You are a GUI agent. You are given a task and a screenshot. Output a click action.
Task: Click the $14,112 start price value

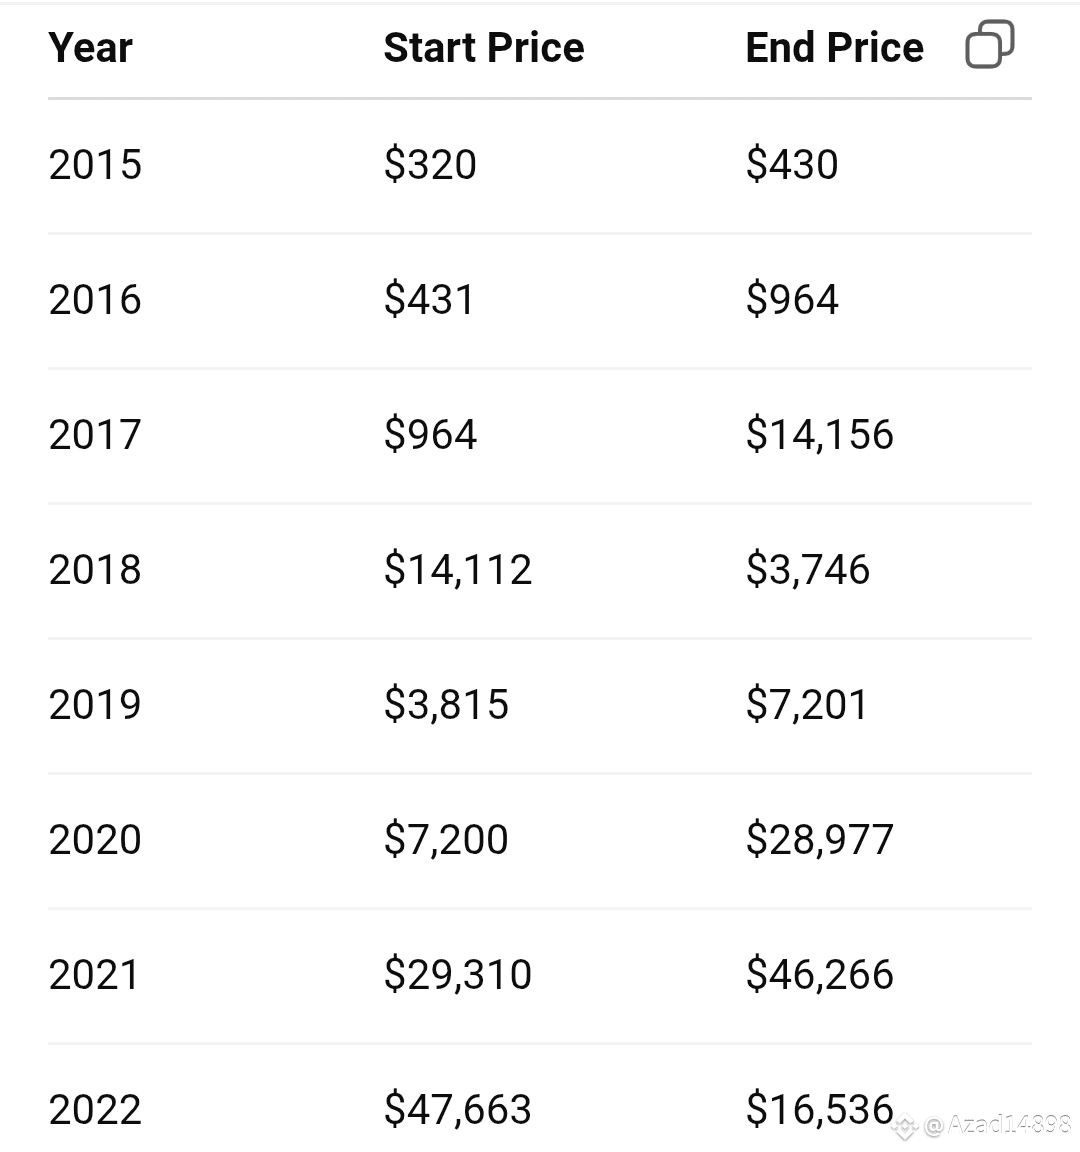(x=458, y=569)
